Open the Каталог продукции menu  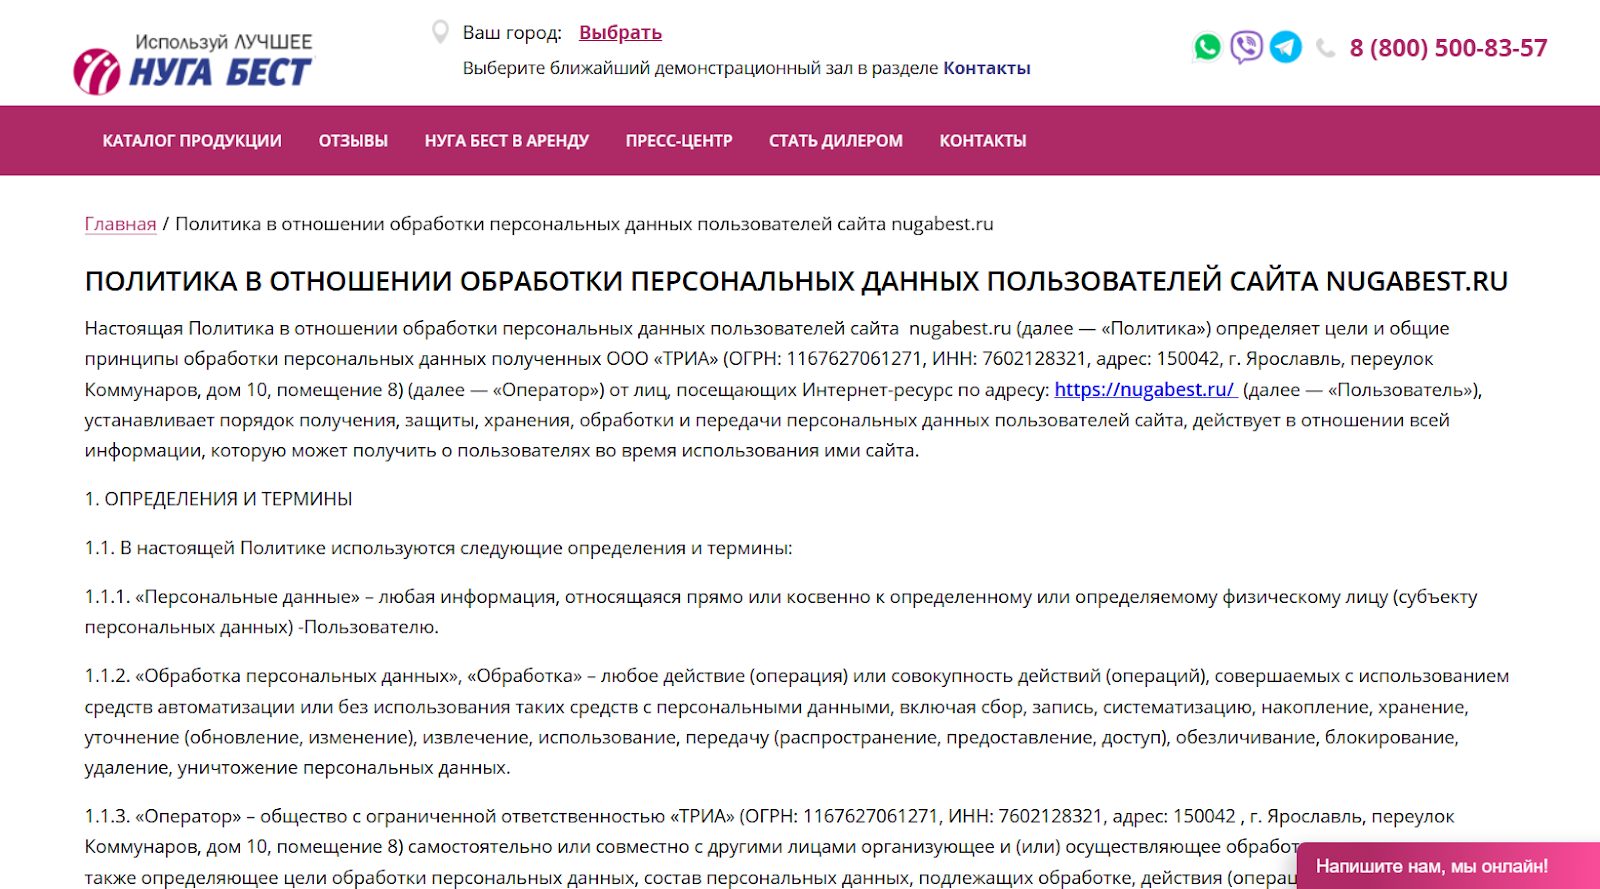192,141
